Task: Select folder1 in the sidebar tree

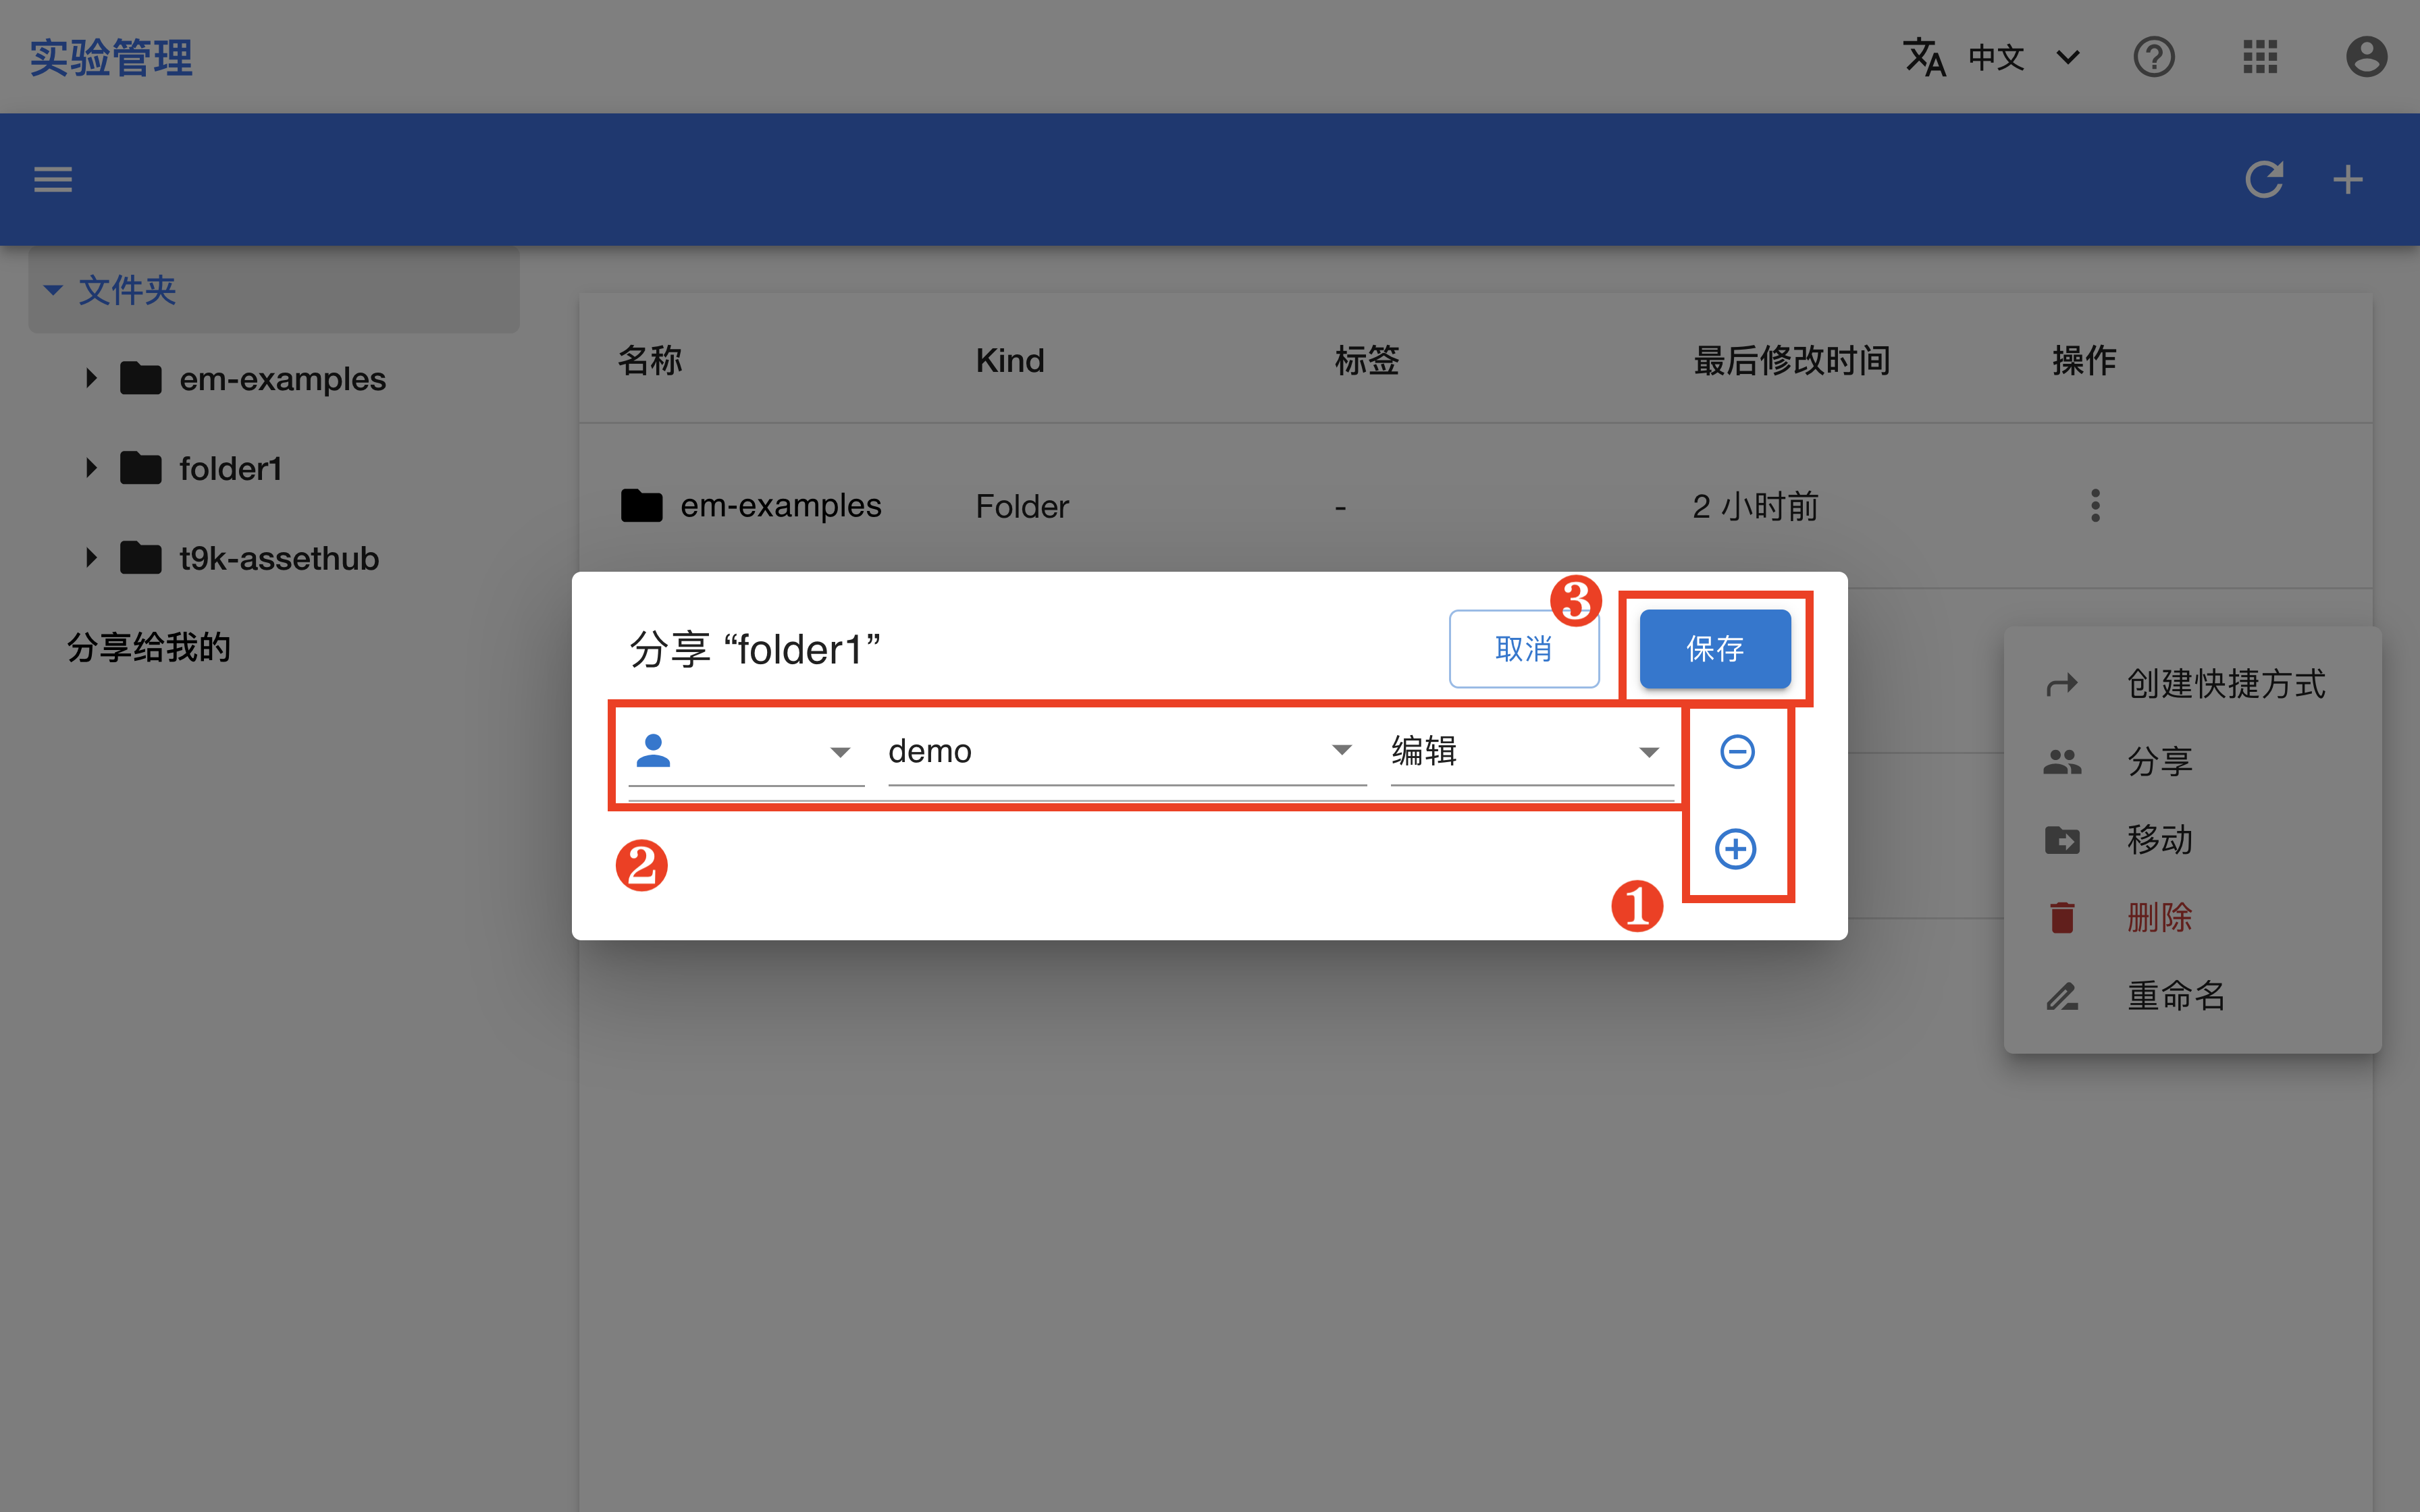Action: point(230,468)
